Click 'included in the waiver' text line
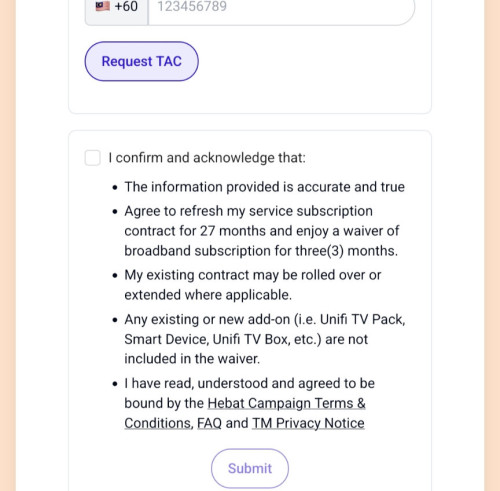This screenshot has width=500, height=491. 192,359
